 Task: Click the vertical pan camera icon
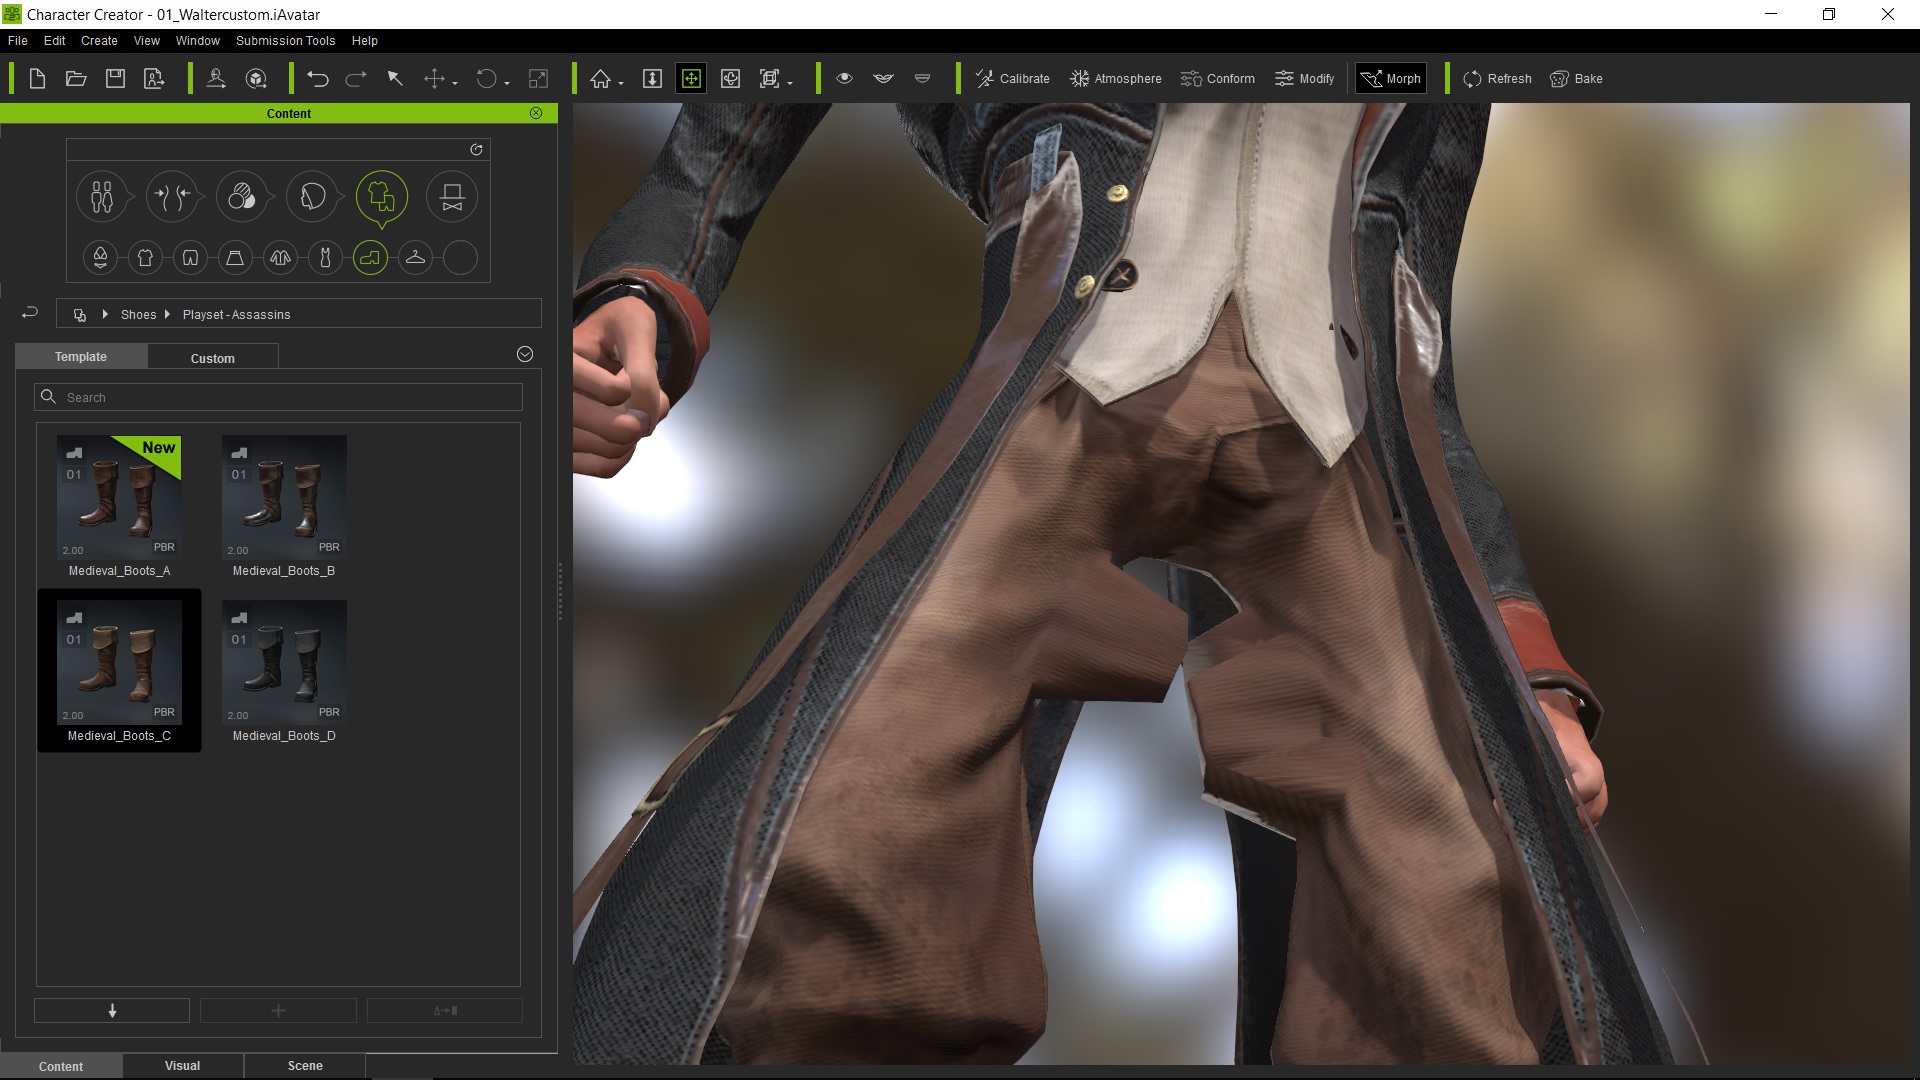coord(652,79)
